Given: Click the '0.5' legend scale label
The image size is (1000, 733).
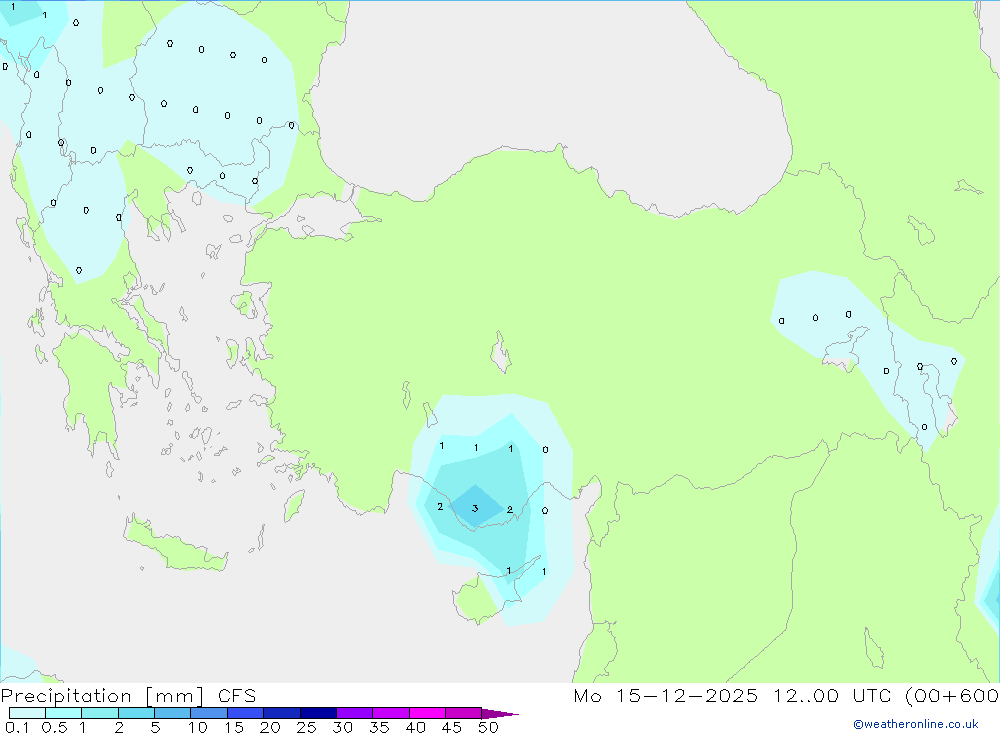Looking at the screenshot, I should 54,727.
